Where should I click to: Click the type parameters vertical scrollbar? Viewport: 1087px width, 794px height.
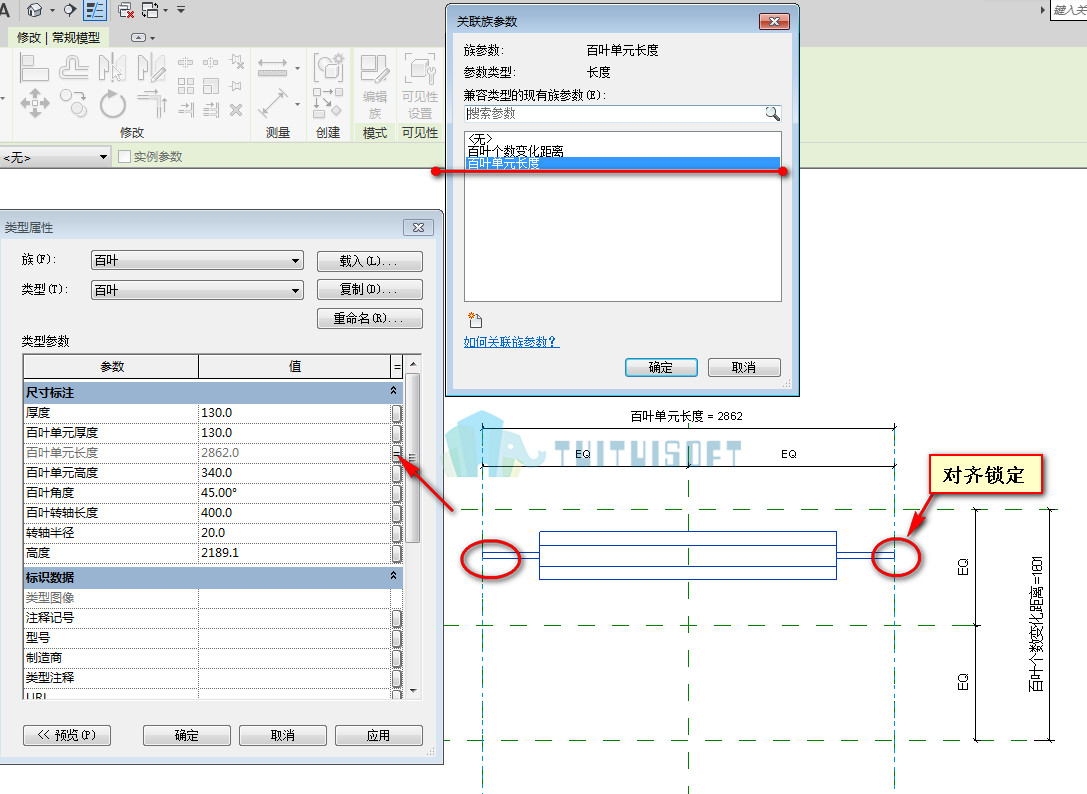coord(413,527)
